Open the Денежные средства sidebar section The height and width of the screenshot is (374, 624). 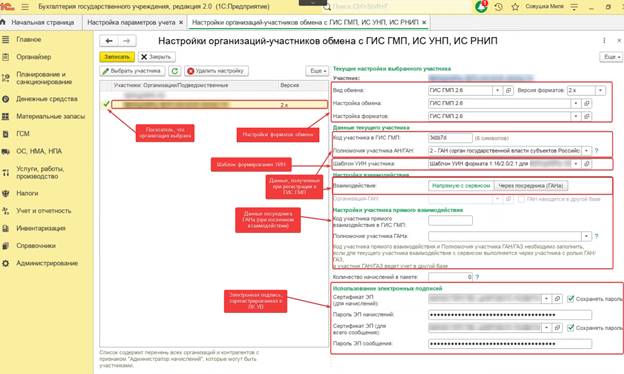click(47, 99)
